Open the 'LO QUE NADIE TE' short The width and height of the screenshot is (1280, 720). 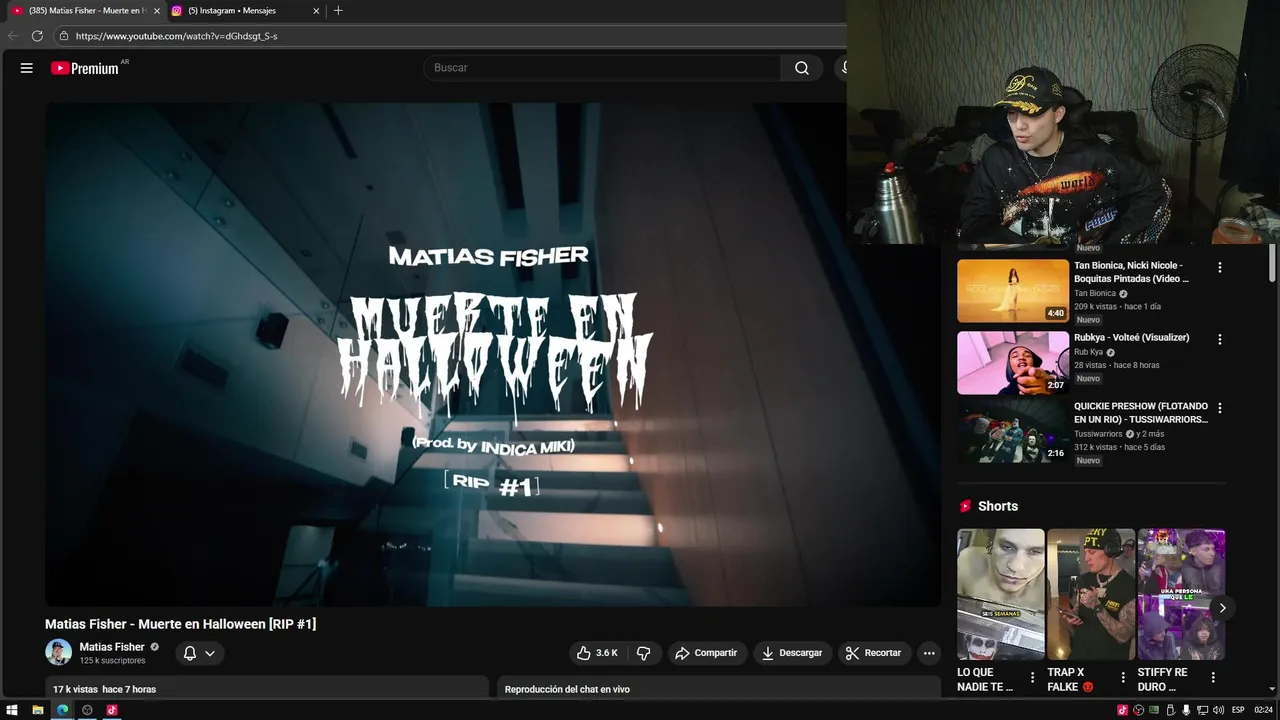(x=1001, y=594)
